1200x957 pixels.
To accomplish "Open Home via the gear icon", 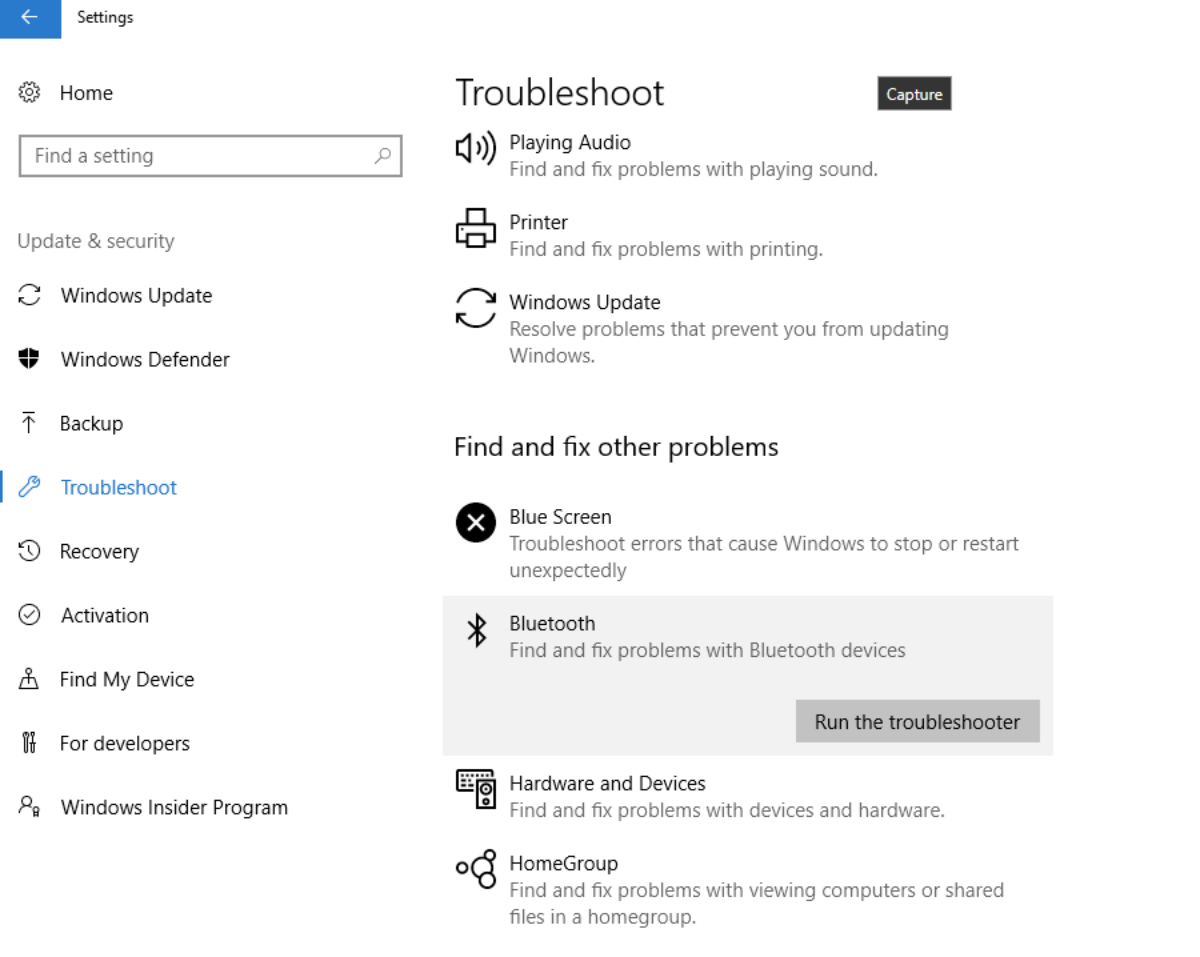I will [x=30, y=93].
